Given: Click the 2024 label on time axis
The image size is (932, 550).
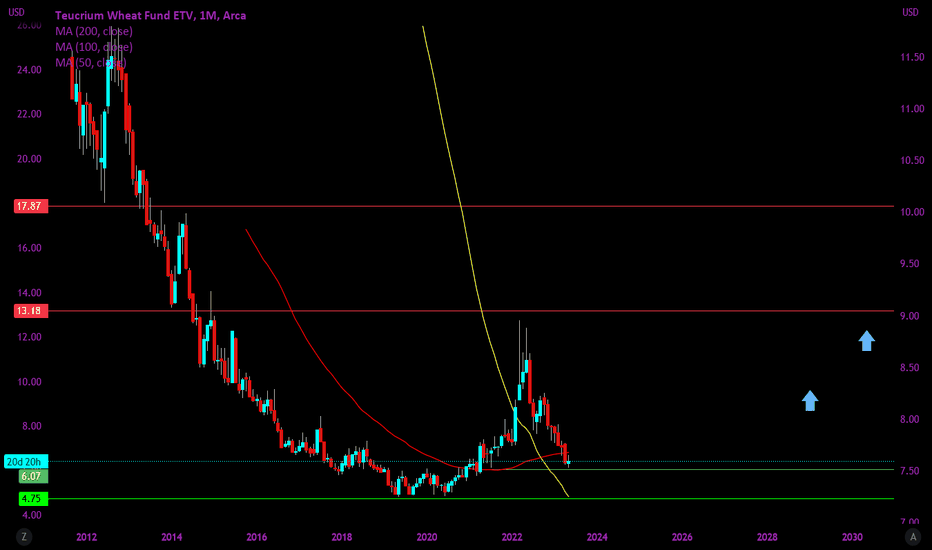Looking at the screenshot, I should pos(597,537).
